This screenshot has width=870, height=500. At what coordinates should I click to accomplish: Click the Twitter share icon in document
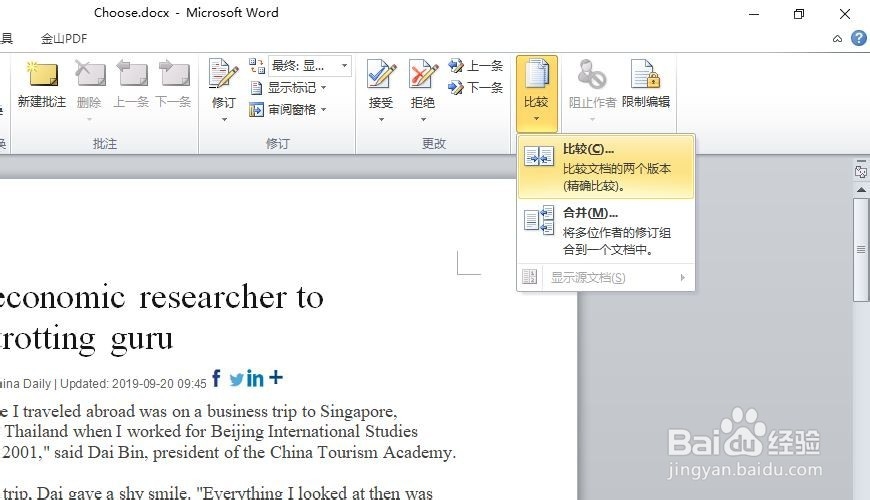(236, 380)
